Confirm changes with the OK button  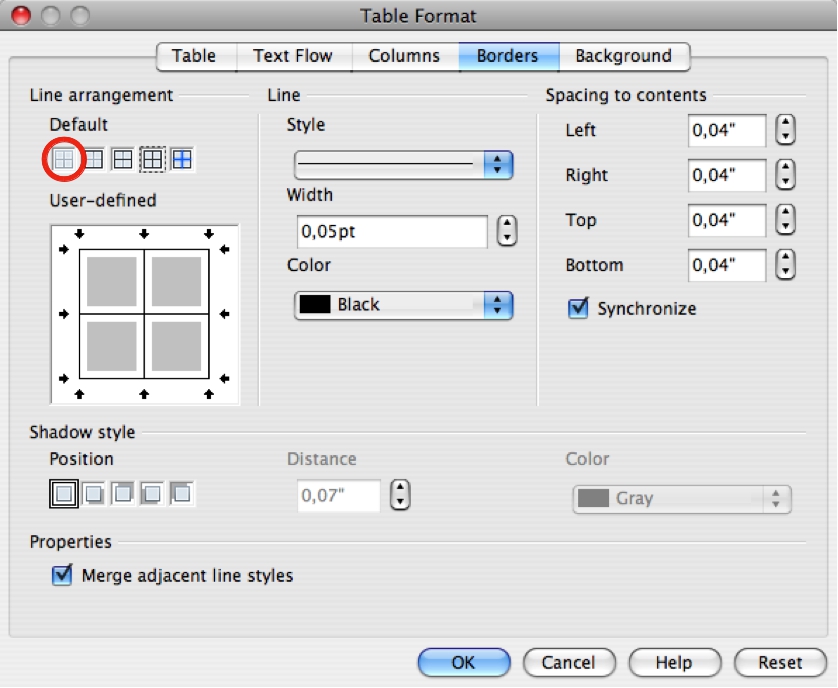464,662
